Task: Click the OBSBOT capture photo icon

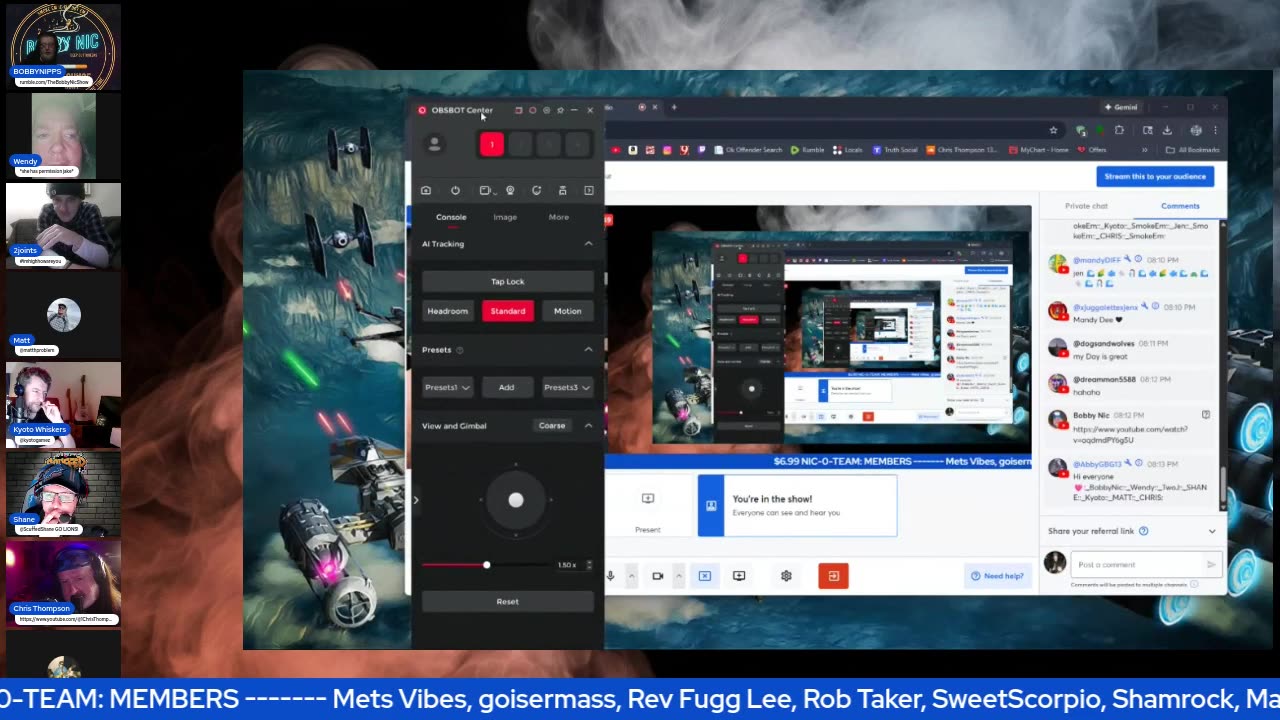Action: [426, 190]
